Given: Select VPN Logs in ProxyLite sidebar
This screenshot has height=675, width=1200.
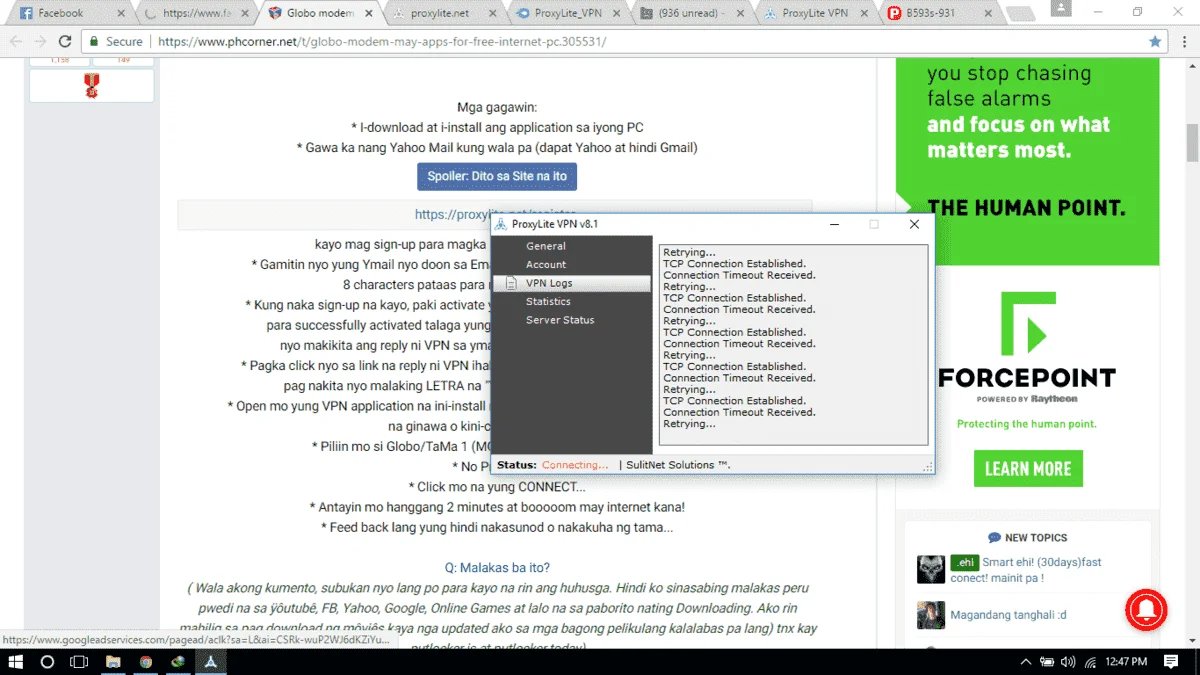Looking at the screenshot, I should click(x=572, y=284).
